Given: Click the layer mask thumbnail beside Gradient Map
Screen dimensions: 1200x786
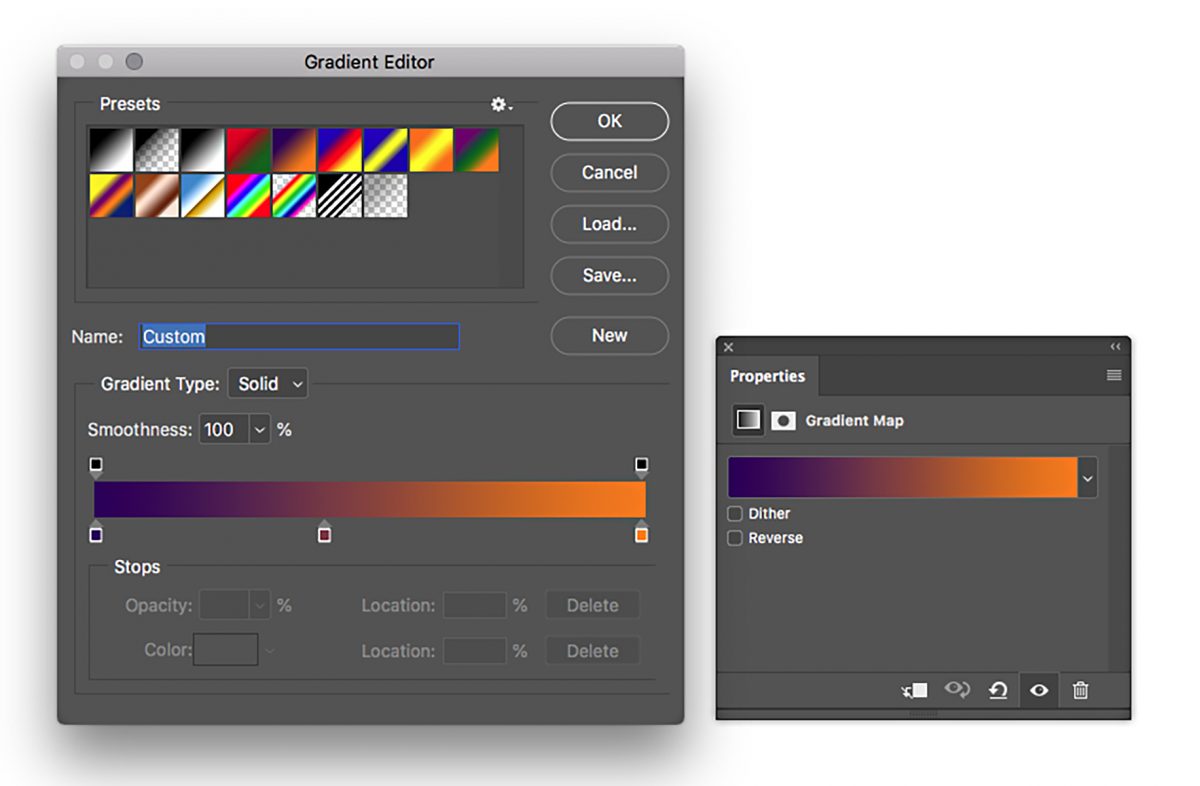Looking at the screenshot, I should [781, 420].
